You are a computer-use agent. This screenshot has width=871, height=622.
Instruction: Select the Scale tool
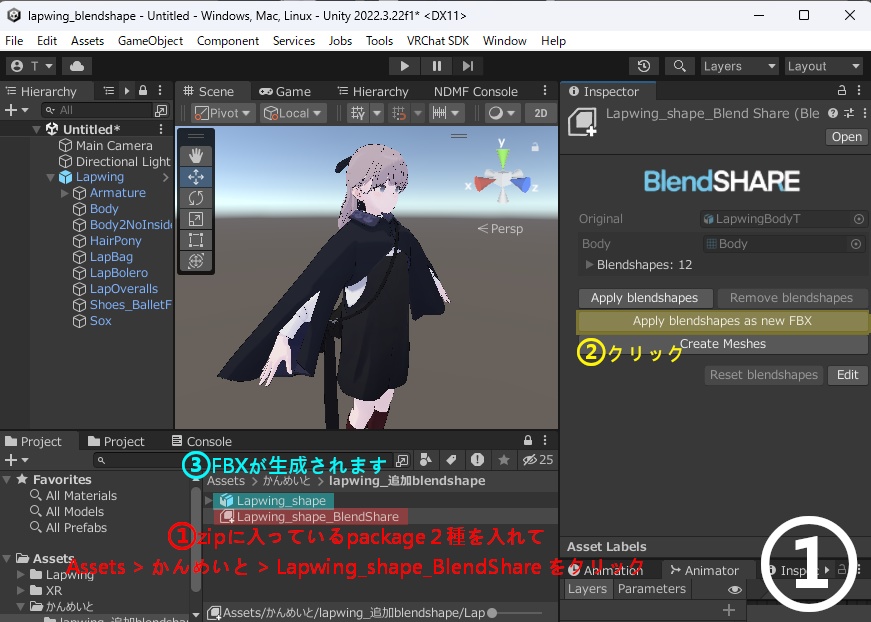(x=196, y=219)
